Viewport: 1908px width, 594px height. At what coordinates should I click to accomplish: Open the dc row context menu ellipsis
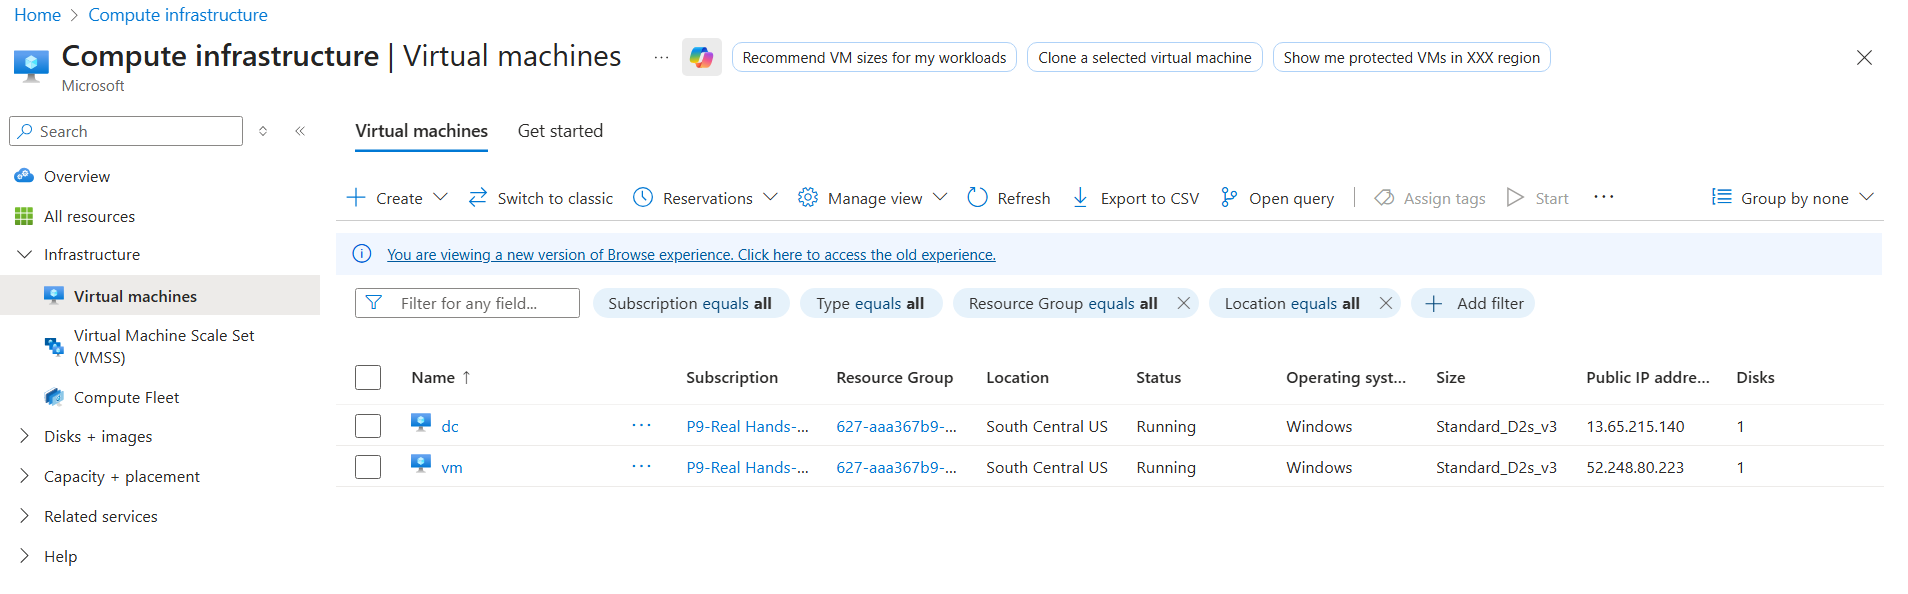pyautogui.click(x=641, y=425)
